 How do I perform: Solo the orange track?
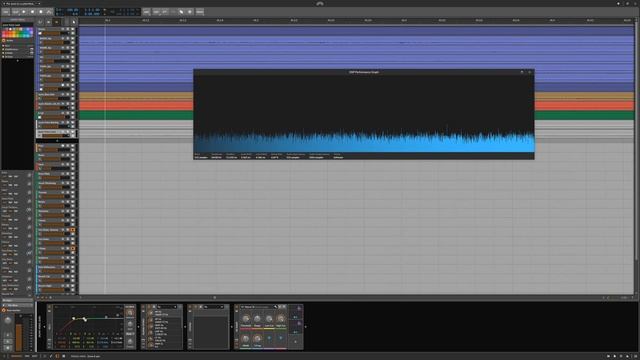coord(68,94)
